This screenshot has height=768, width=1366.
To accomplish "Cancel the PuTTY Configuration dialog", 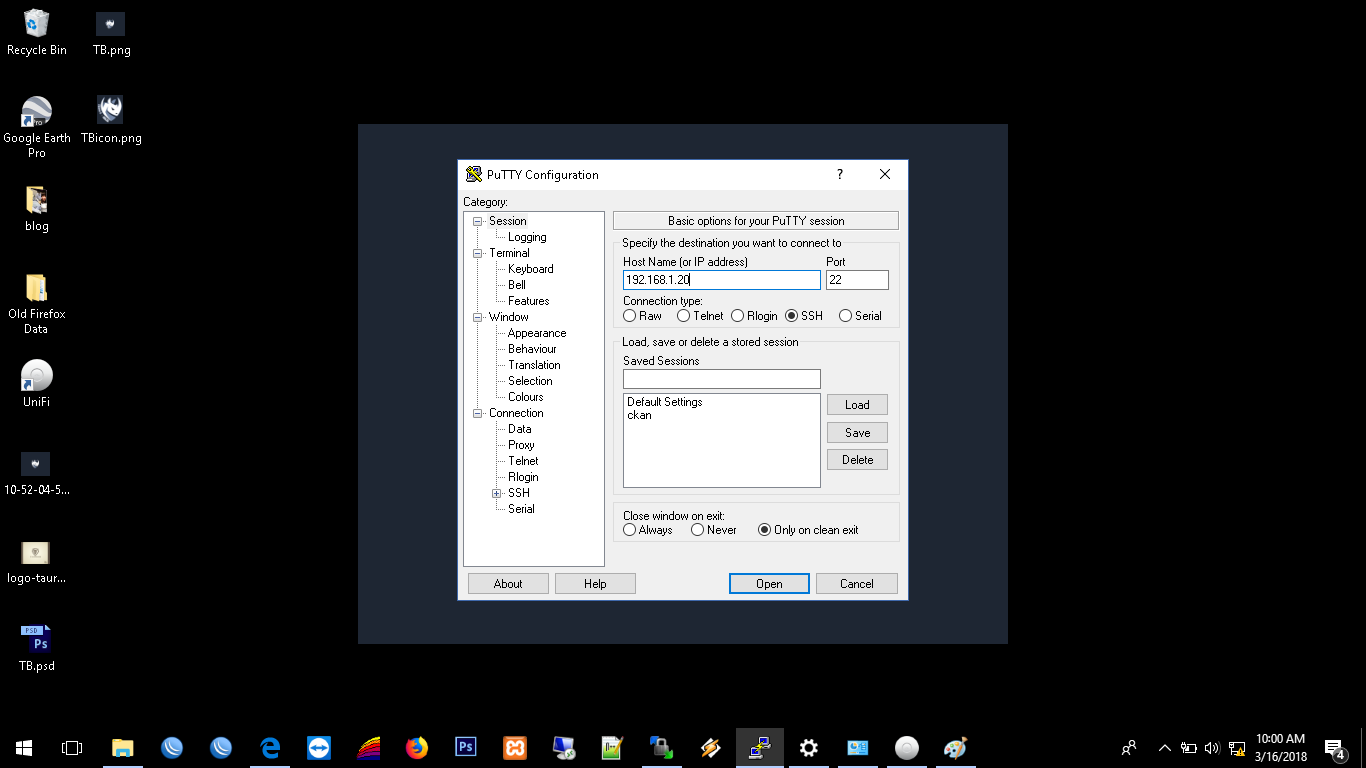I will click(x=857, y=584).
